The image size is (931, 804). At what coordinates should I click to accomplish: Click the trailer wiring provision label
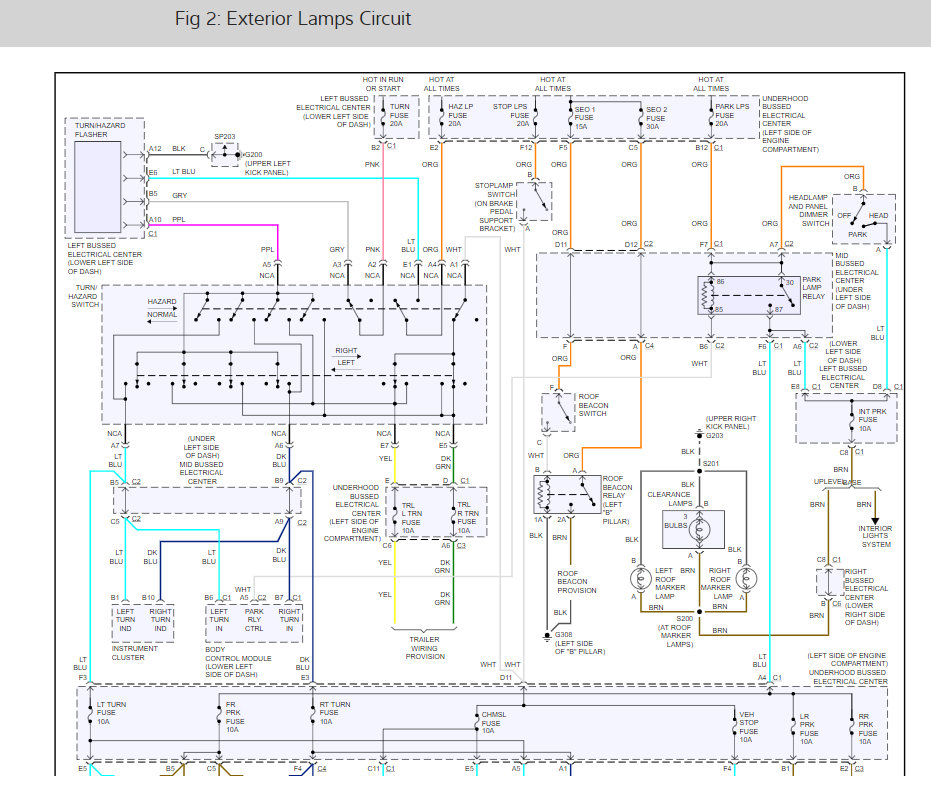pyautogui.click(x=425, y=646)
